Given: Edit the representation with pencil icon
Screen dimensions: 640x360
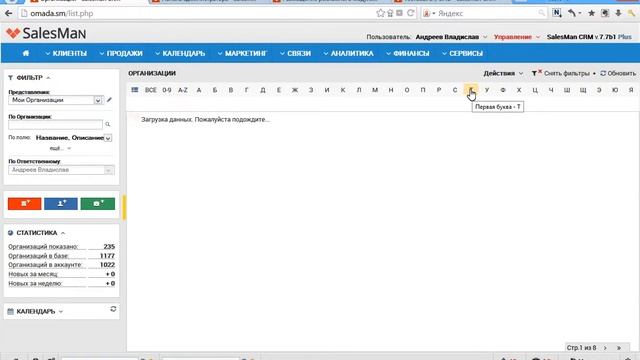Looking at the screenshot, I should pyautogui.click(x=109, y=100).
